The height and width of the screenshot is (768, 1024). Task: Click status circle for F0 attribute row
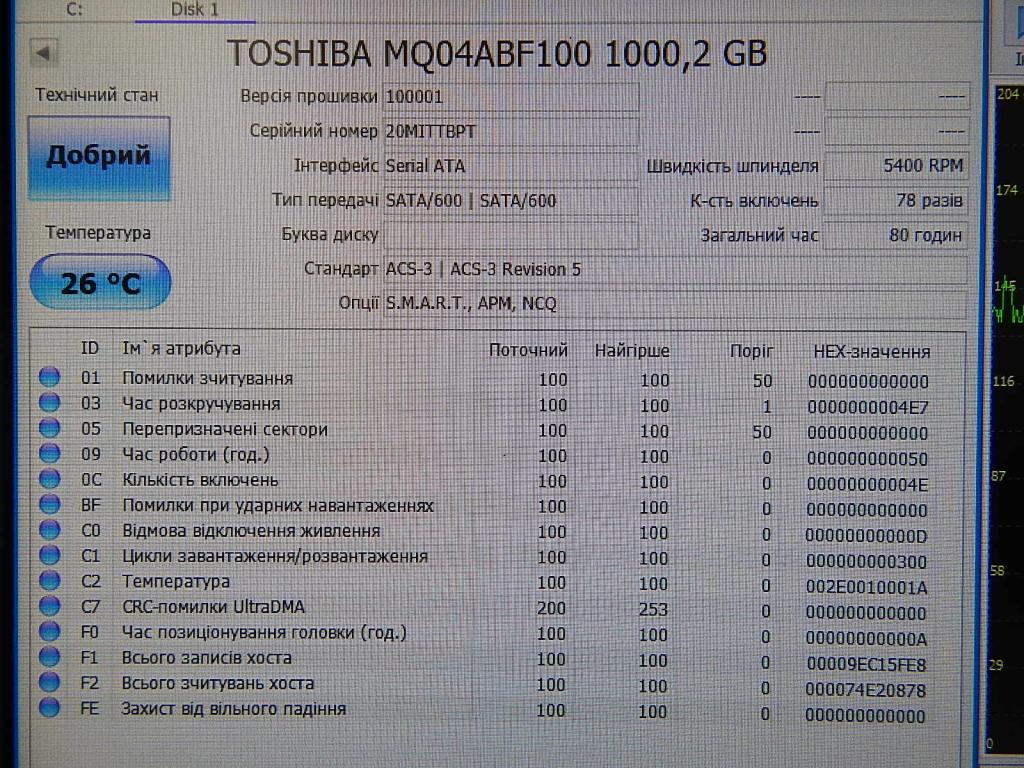coord(49,632)
